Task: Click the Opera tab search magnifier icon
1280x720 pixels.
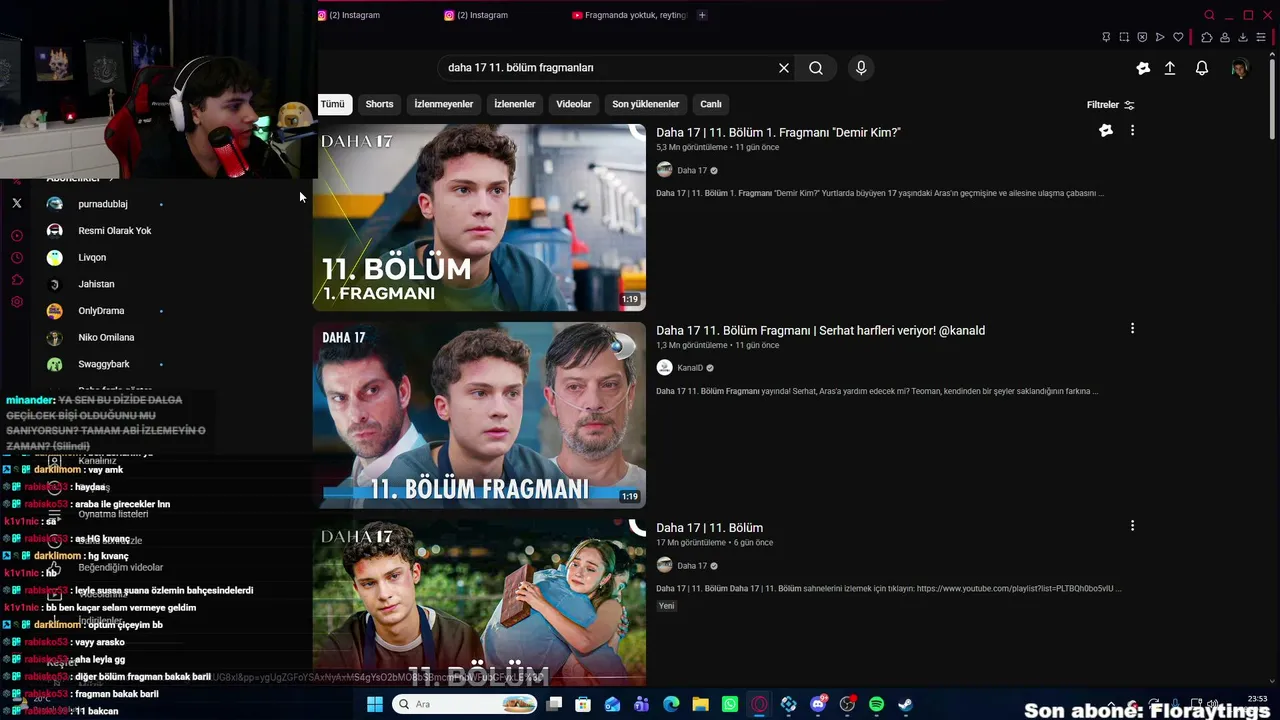Action: (x=1209, y=15)
